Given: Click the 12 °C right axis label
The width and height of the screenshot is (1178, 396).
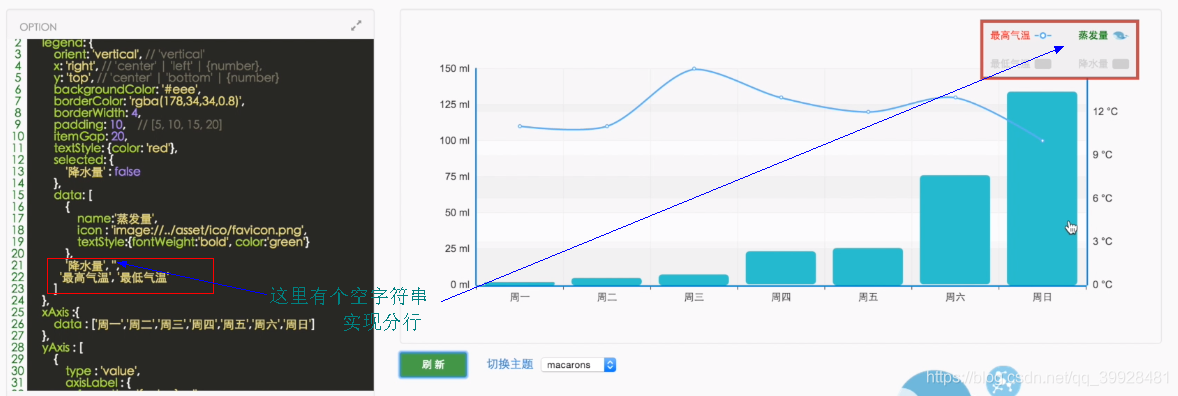Looking at the screenshot, I should coord(1105,112).
